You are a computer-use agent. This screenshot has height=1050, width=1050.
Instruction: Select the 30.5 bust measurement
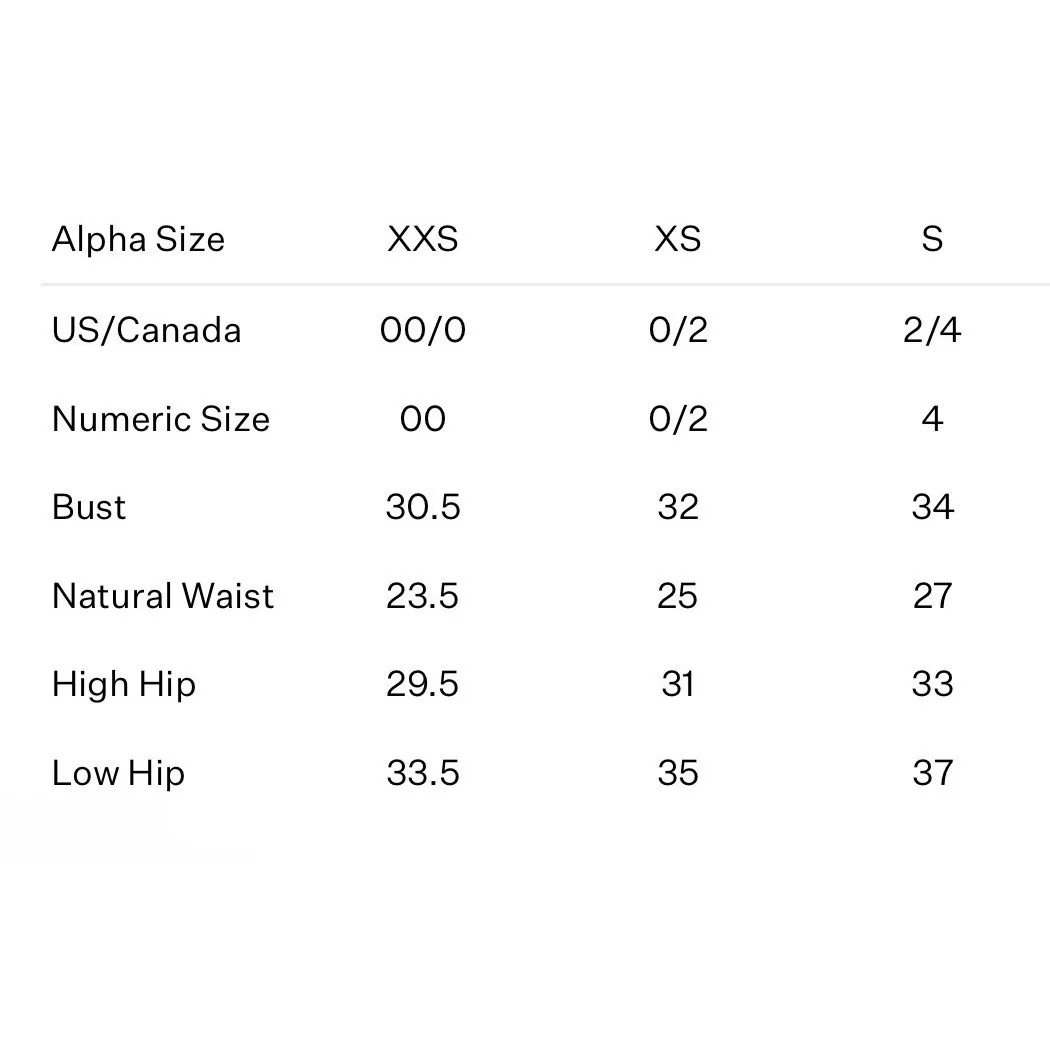(x=422, y=507)
